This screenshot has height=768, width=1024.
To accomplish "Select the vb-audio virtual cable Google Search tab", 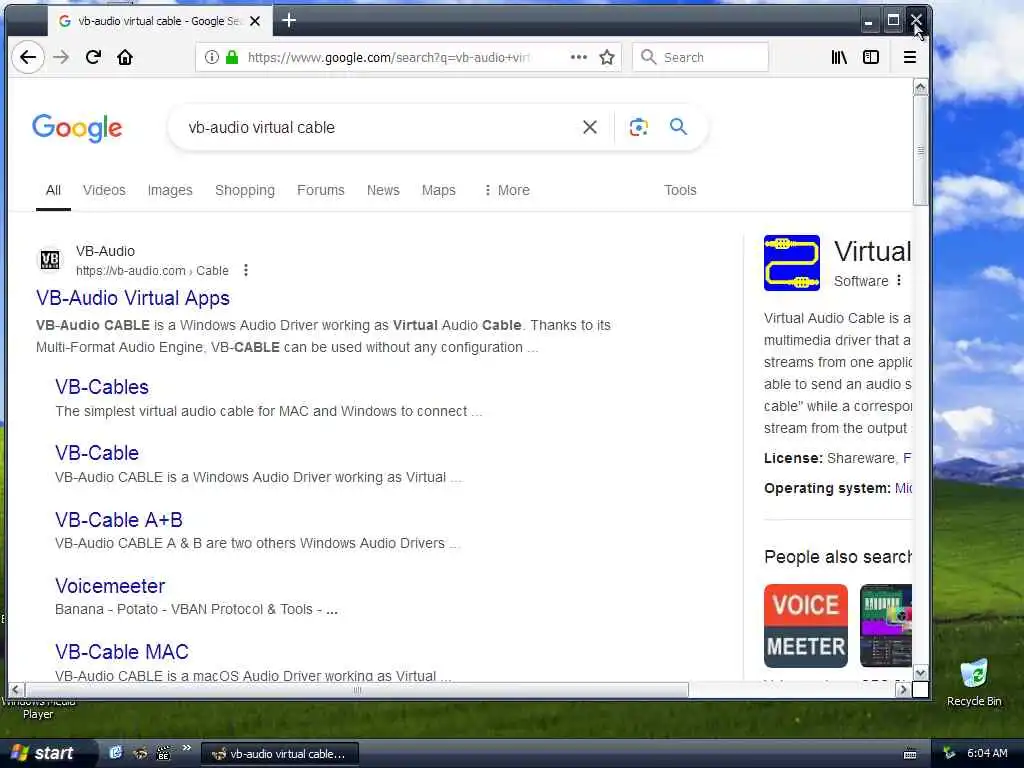I will click(159, 21).
